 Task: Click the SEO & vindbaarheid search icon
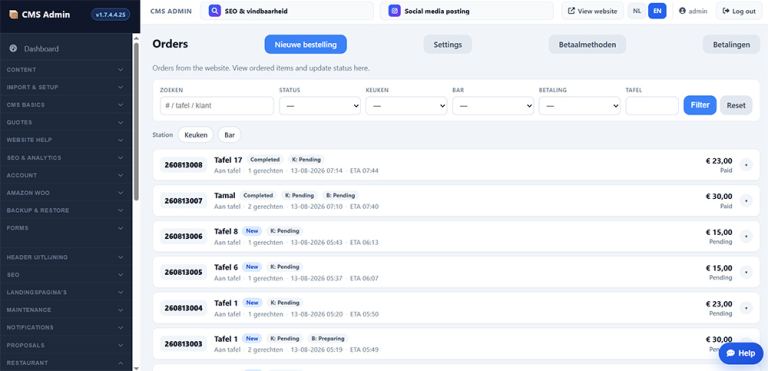214,11
